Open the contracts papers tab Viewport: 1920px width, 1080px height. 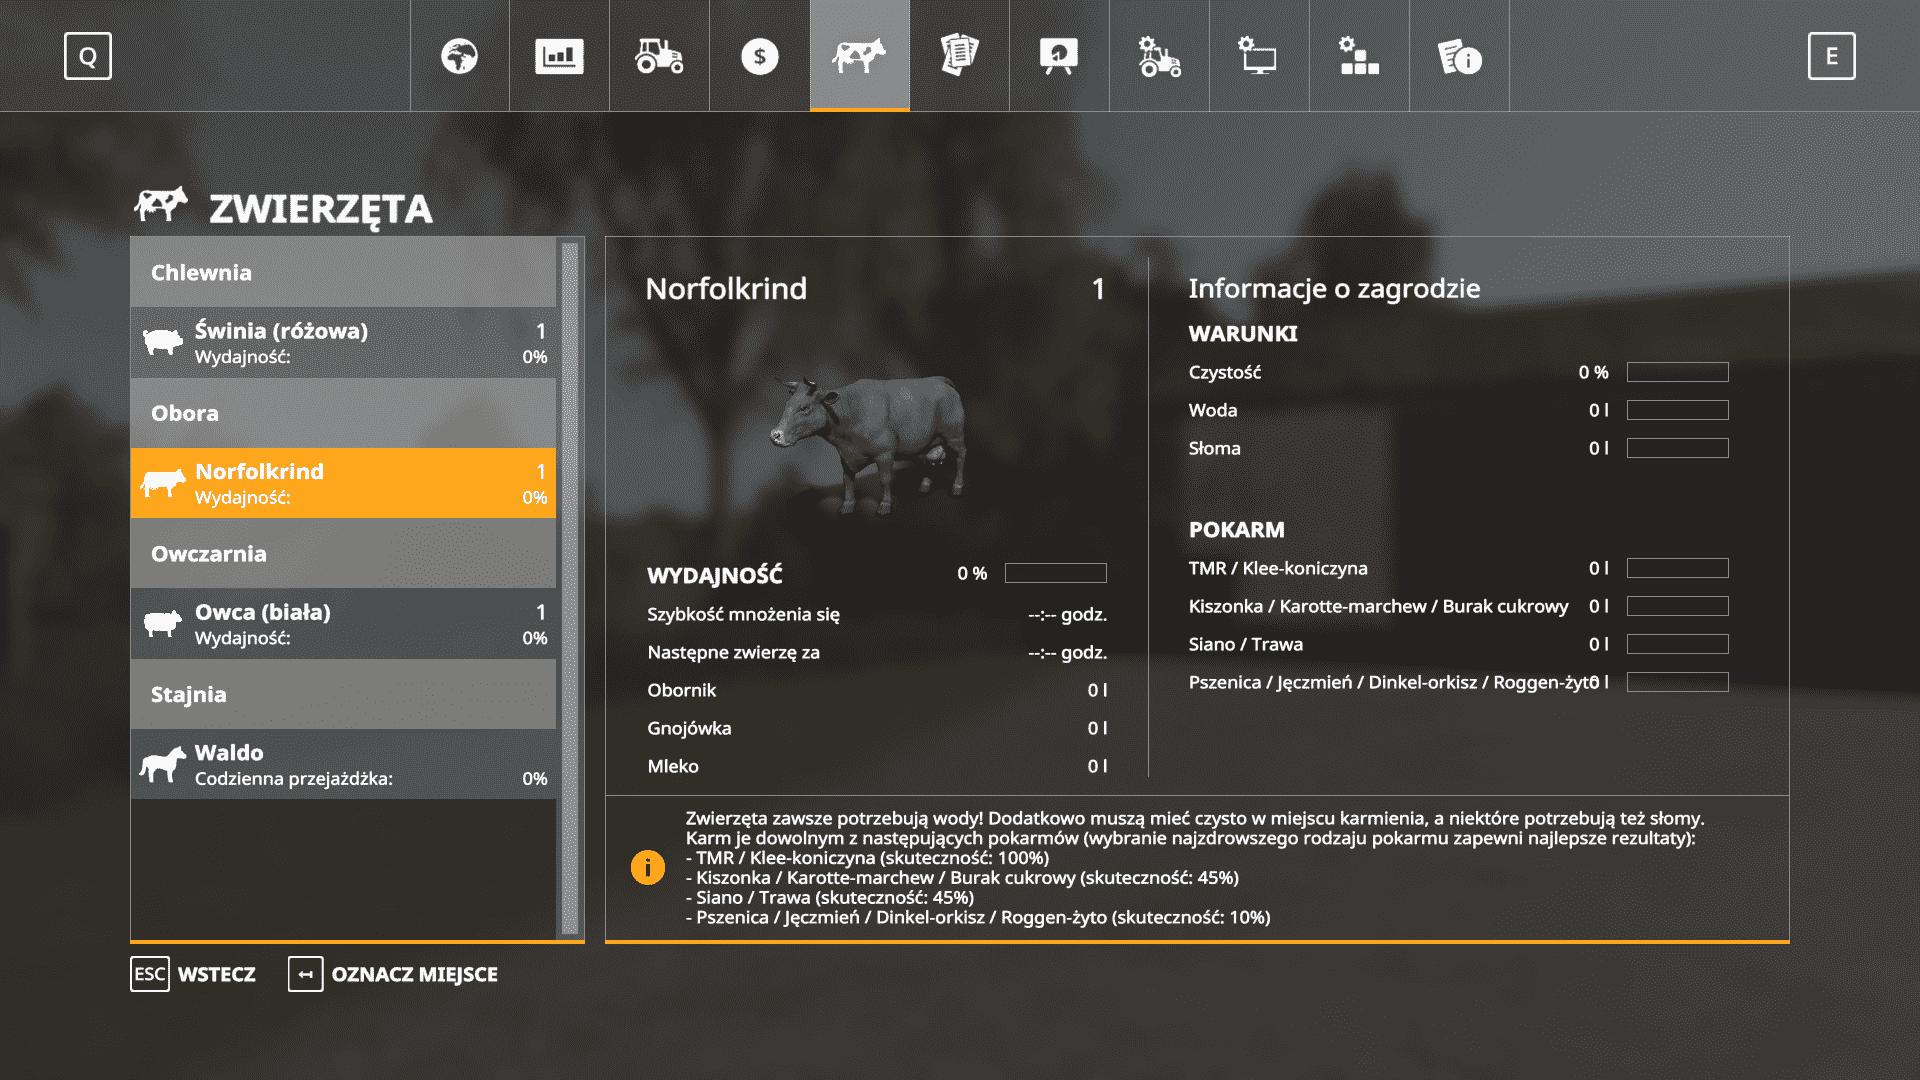point(960,56)
